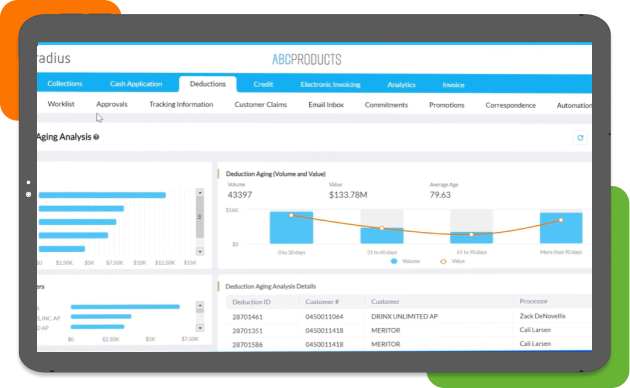Image resolution: width=630 pixels, height=388 pixels.
Task: Click the ABCPRODUCTS logo
Action: [307, 59]
